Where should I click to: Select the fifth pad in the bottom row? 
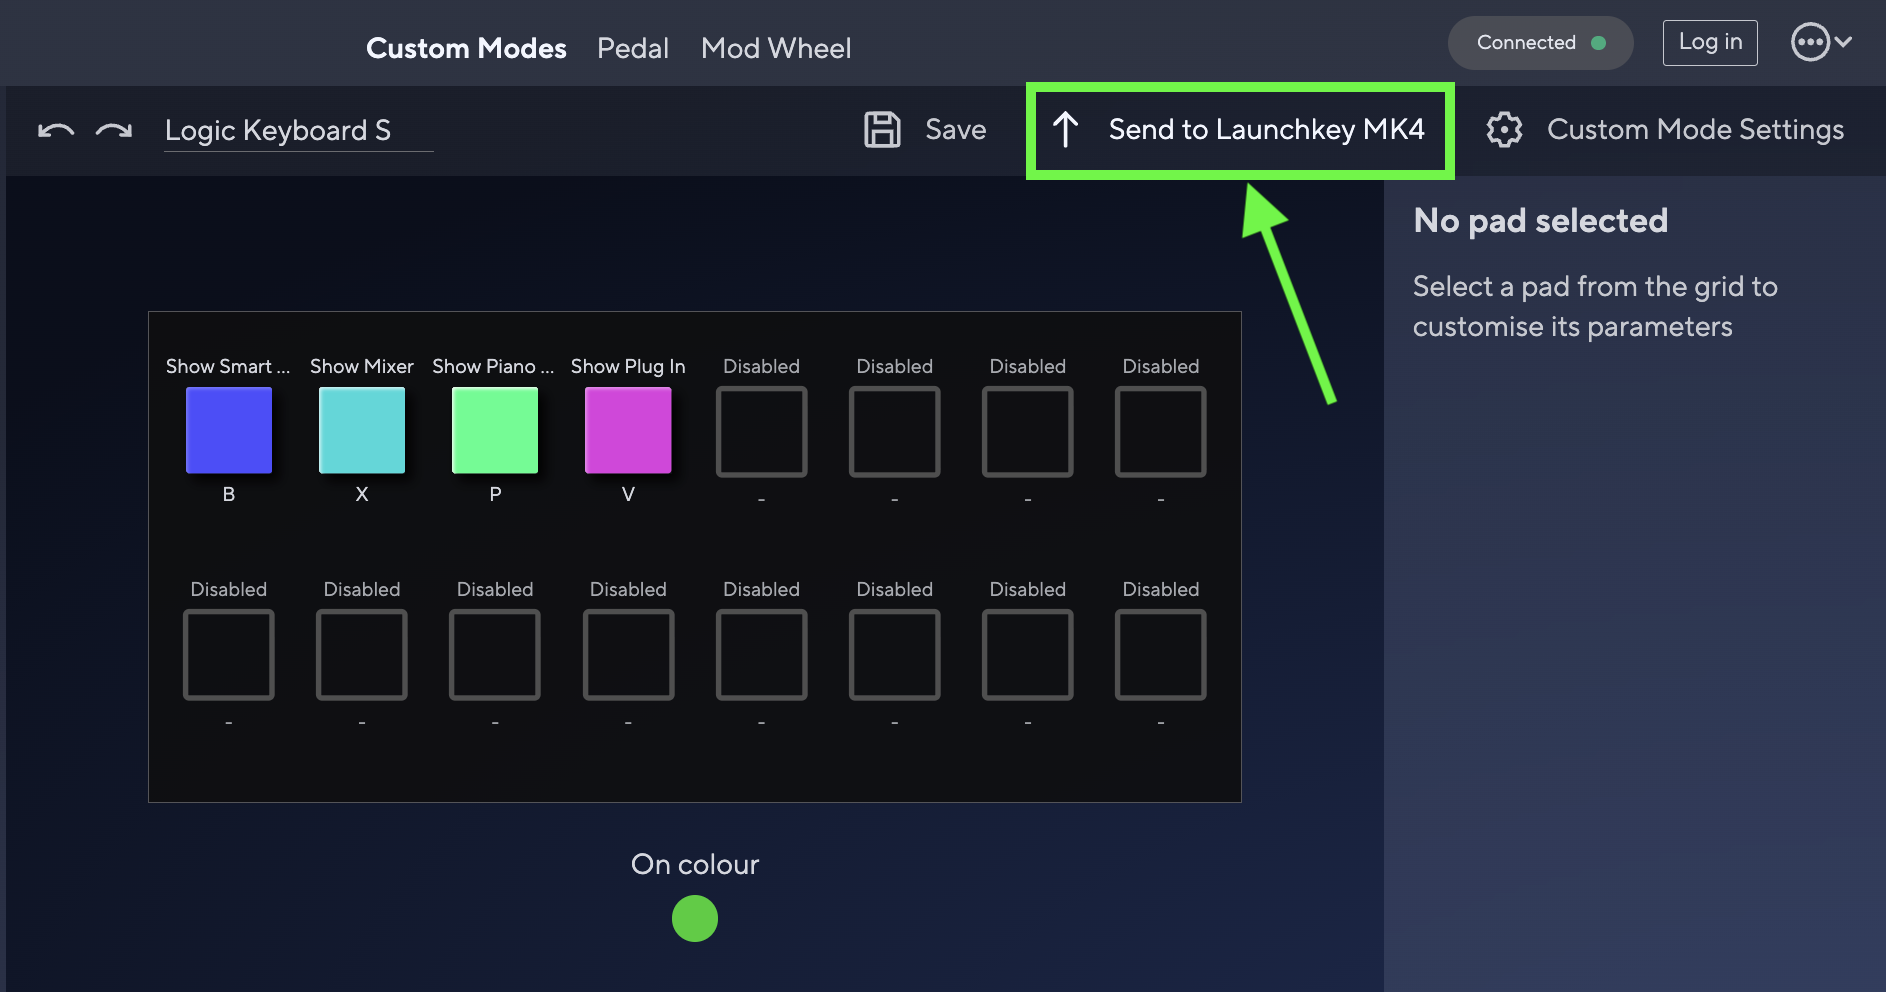[762, 654]
